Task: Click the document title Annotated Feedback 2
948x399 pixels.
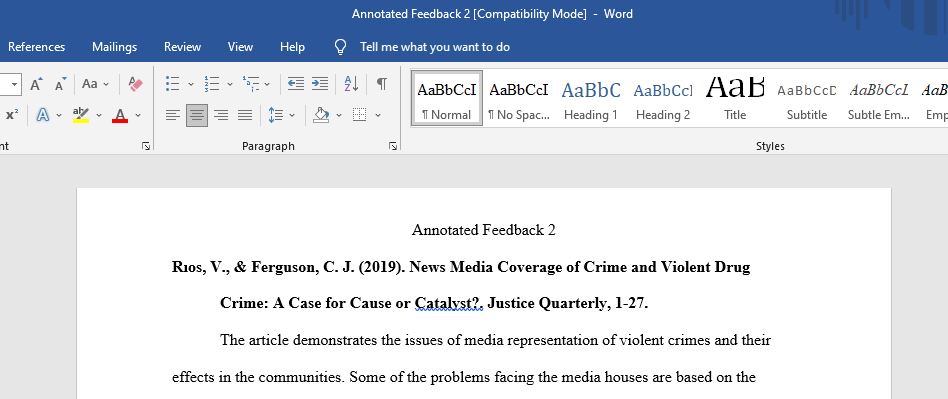Action: 484,230
